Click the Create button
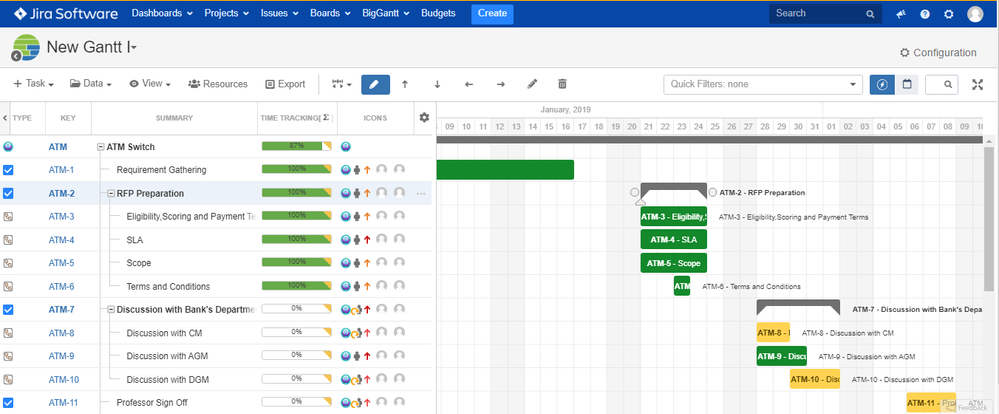This screenshot has width=999, height=414. point(492,13)
